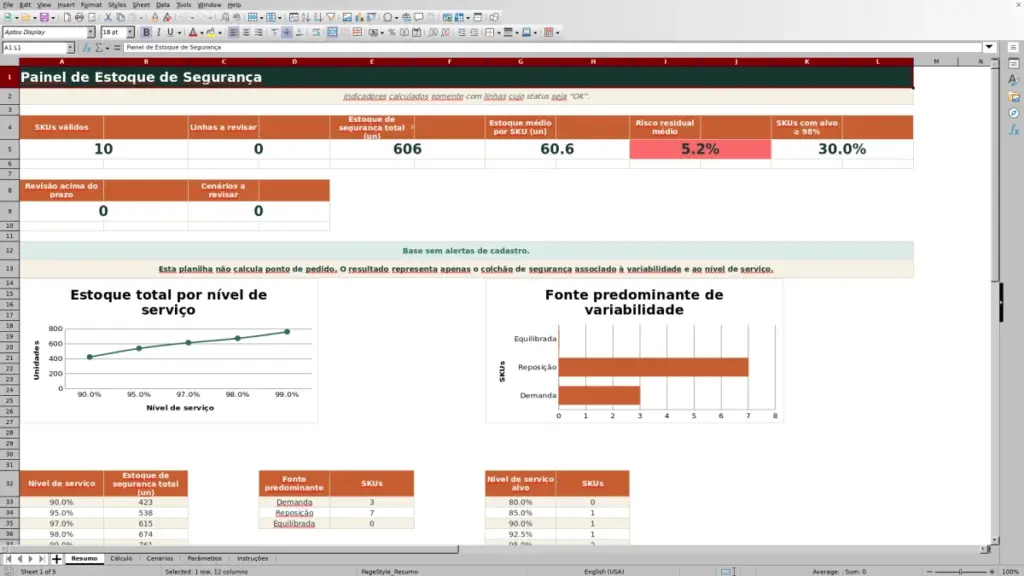The image size is (1024, 576).
Task: Insert a chart using the chart icon
Action: 359,18
